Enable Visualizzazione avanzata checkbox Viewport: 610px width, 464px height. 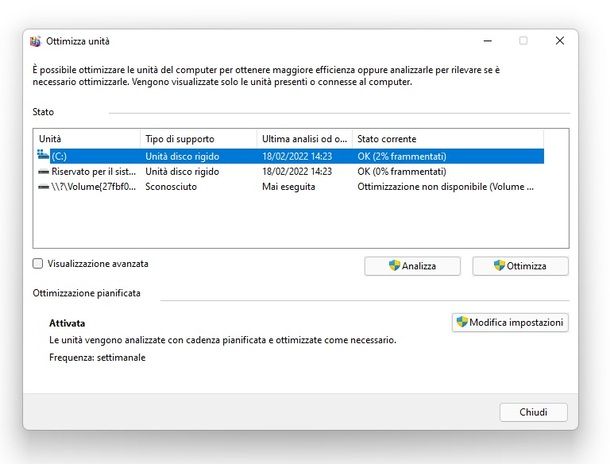pyautogui.click(x=38, y=264)
